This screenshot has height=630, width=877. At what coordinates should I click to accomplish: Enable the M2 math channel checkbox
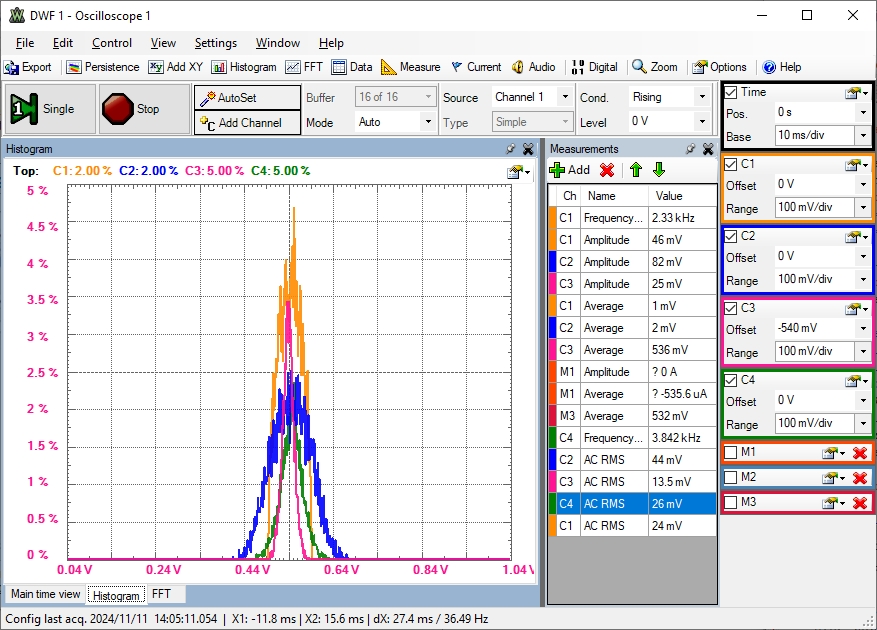click(x=731, y=477)
